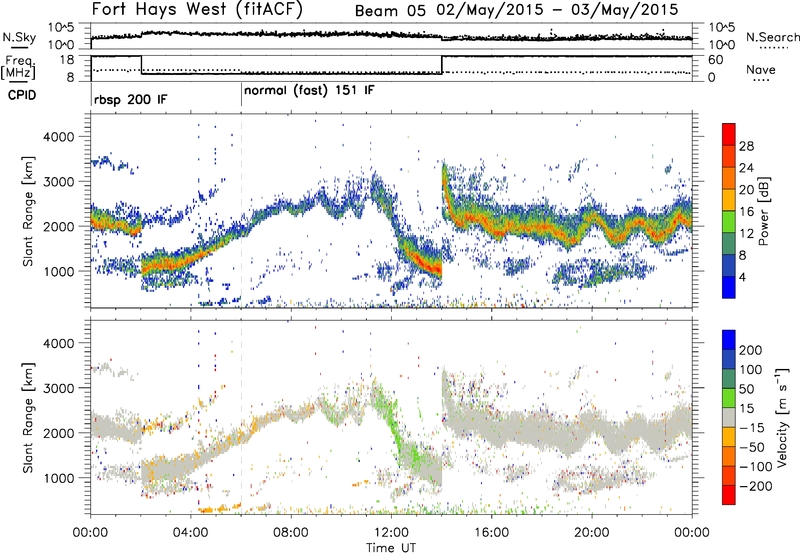The height and width of the screenshot is (554, 800).
Task: Click the 20:00 time tick label
Action: point(592,533)
